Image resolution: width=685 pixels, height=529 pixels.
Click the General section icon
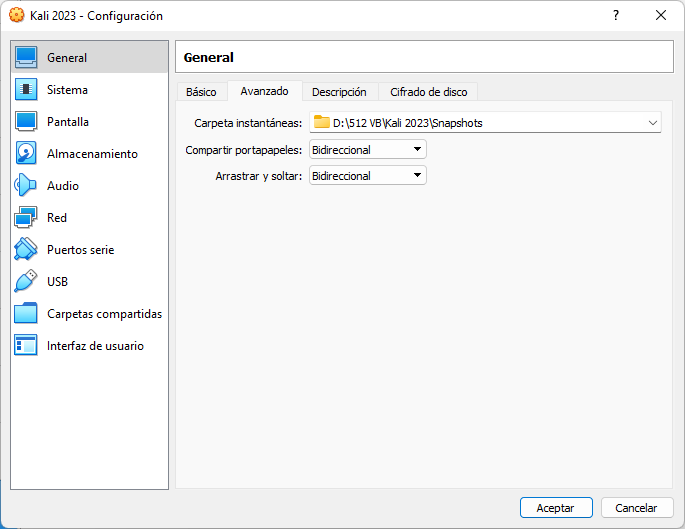coord(26,57)
